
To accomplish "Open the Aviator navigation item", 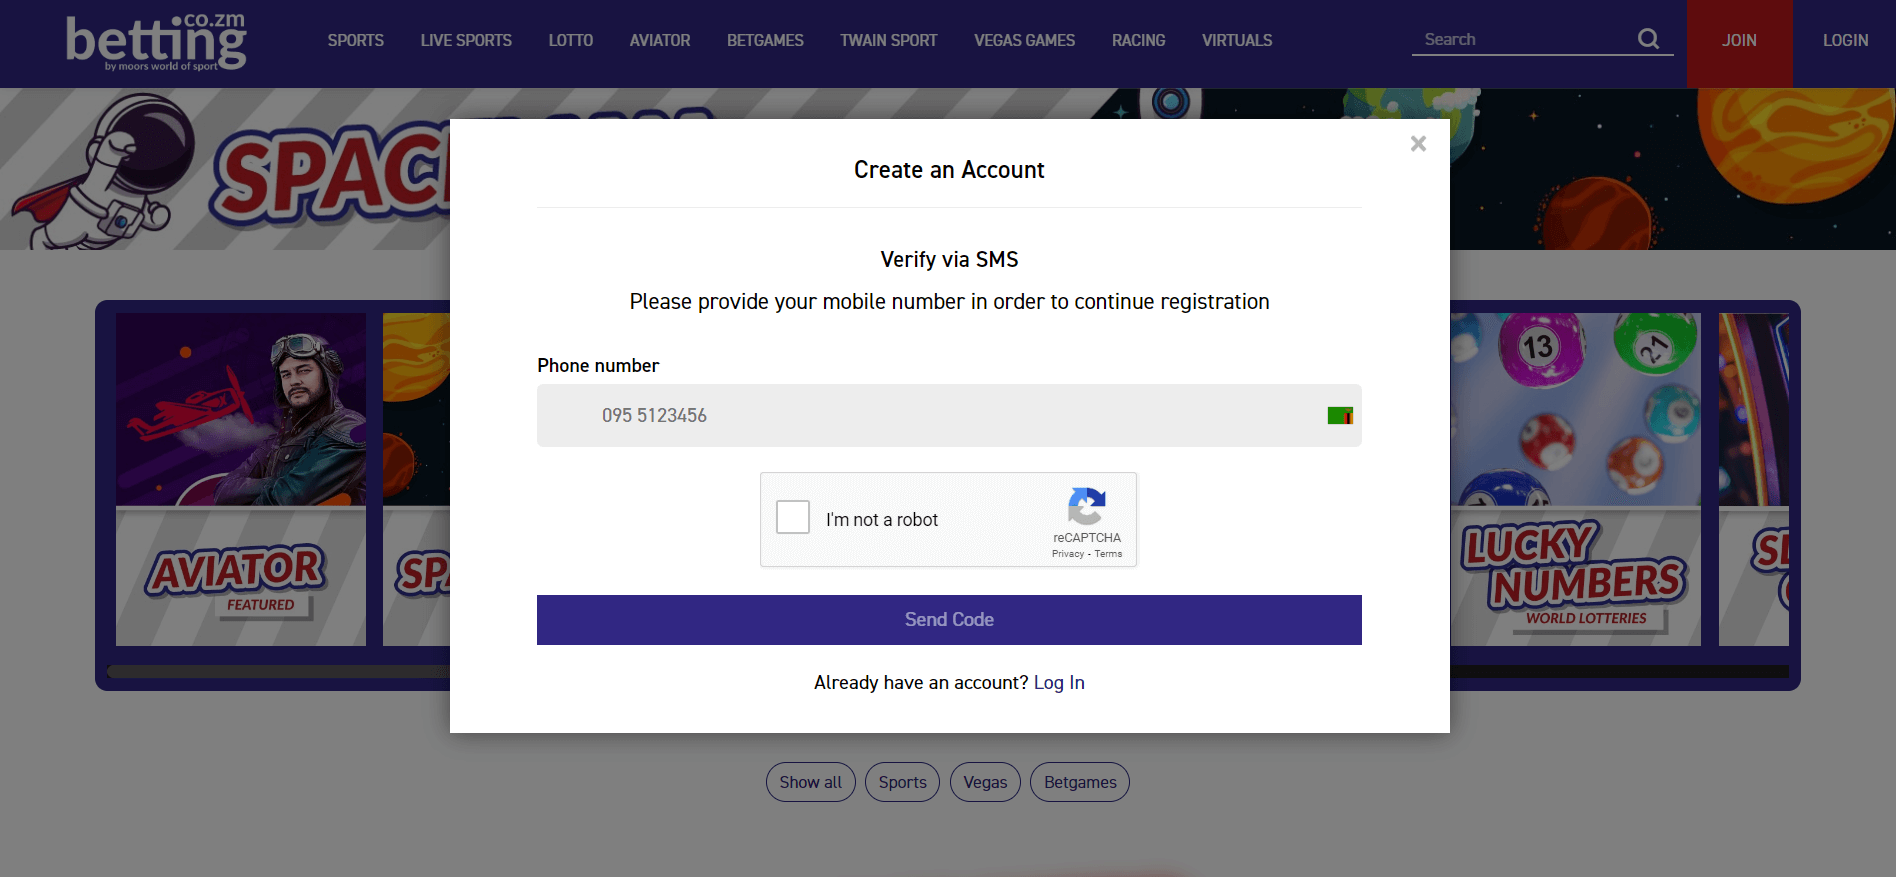I will click(x=660, y=41).
